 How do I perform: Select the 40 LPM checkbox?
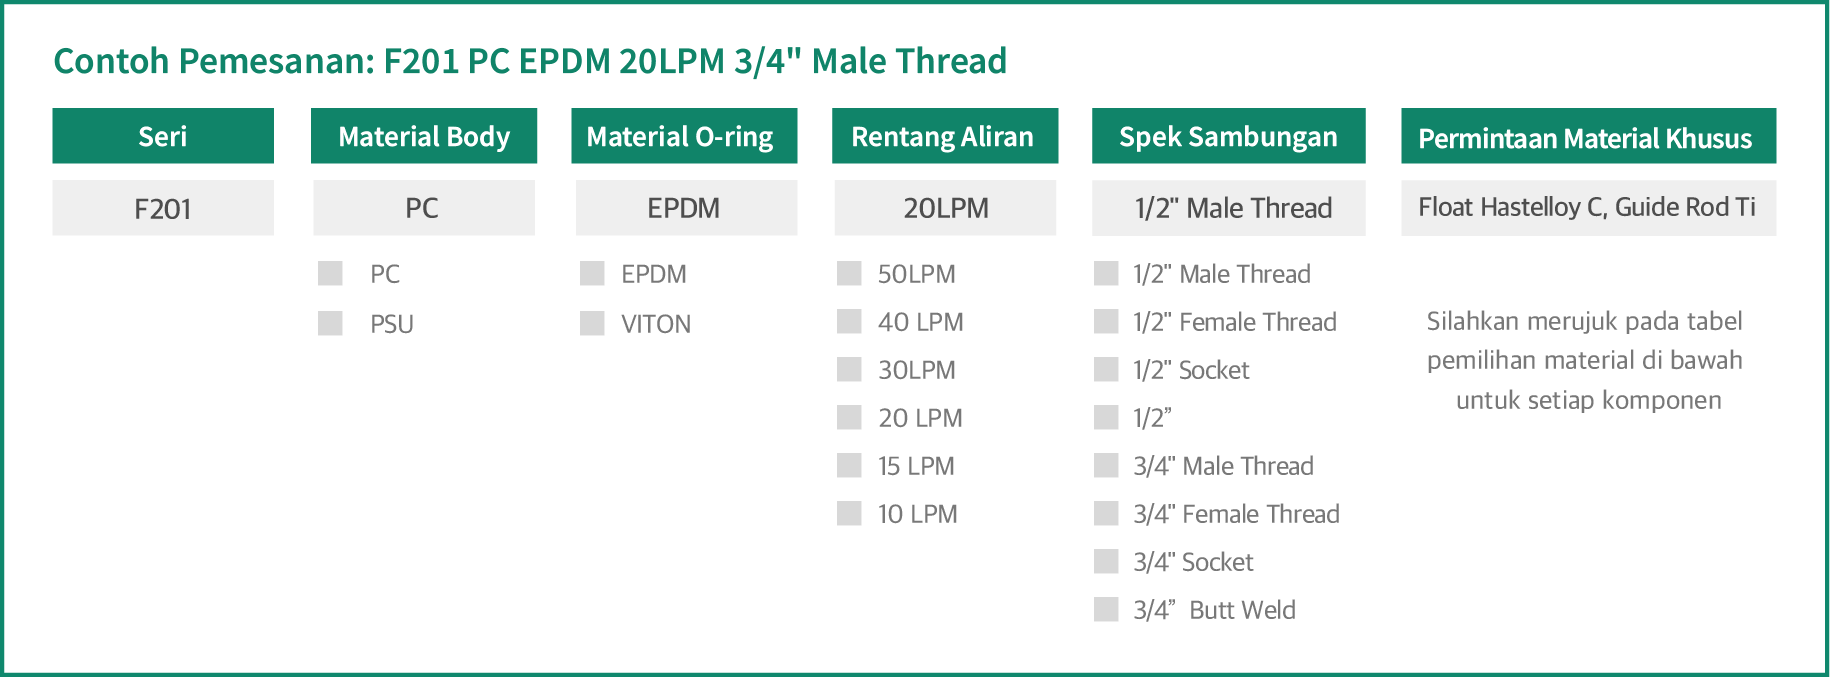click(849, 321)
